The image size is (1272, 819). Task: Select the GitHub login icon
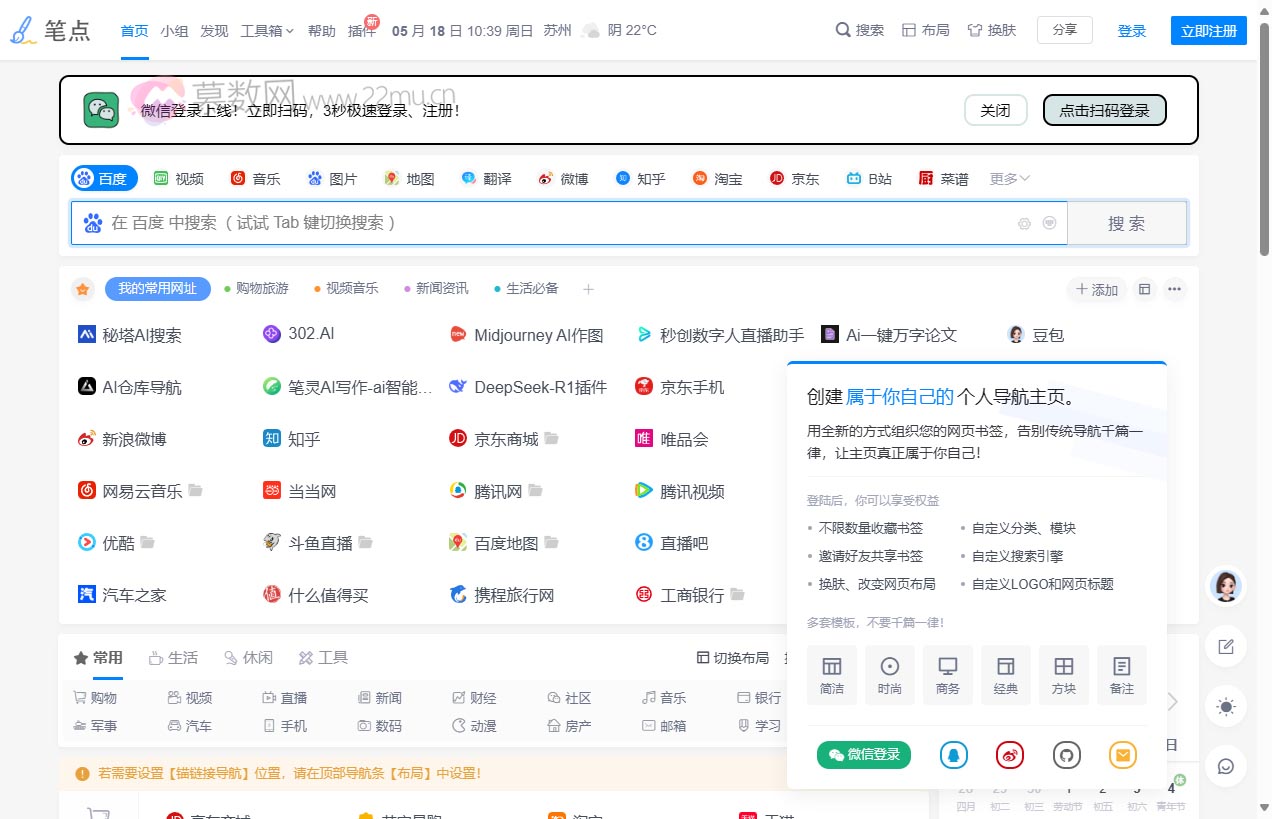pyautogui.click(x=1066, y=755)
